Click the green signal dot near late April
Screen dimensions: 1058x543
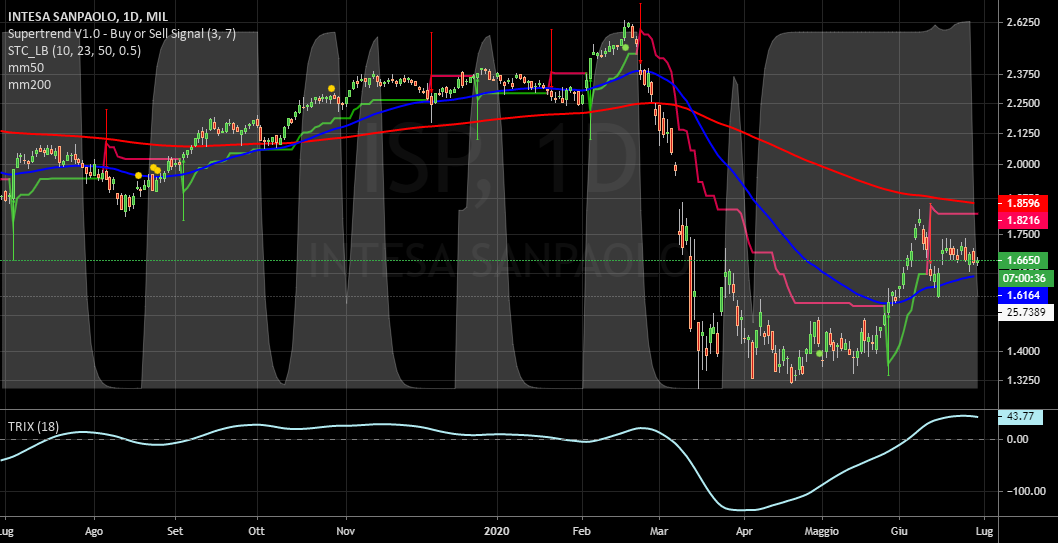click(x=819, y=353)
